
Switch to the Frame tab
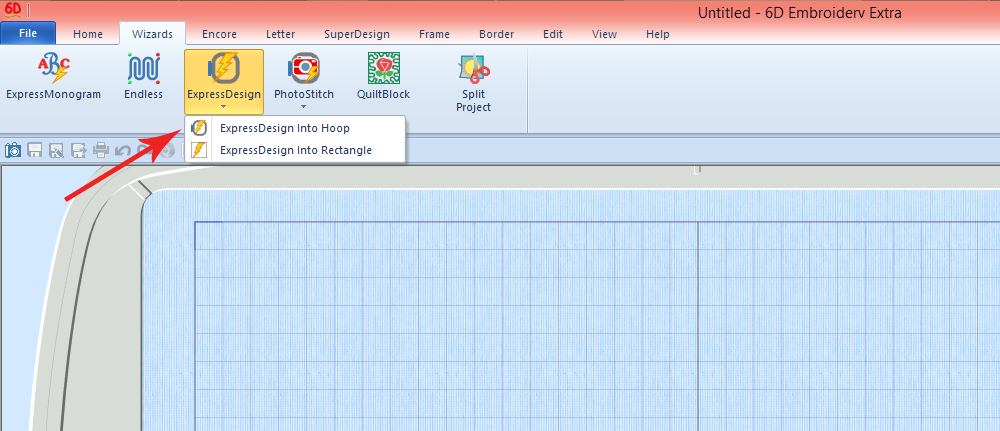434,34
